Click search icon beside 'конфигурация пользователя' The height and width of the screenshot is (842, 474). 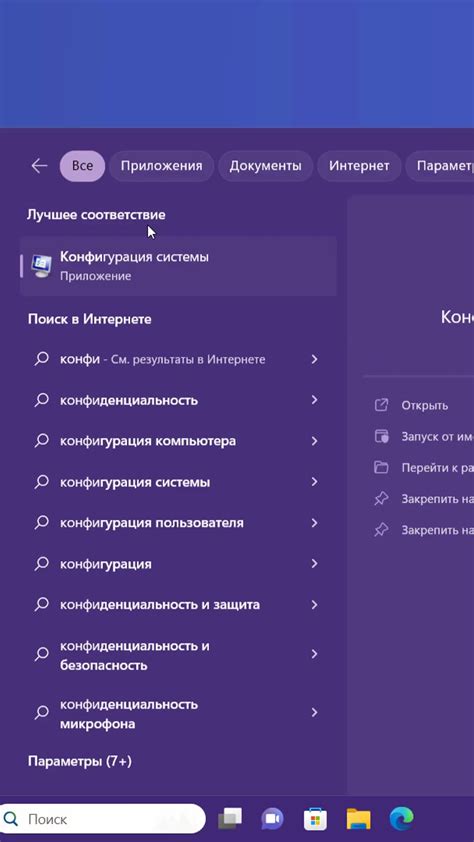pos(41,522)
